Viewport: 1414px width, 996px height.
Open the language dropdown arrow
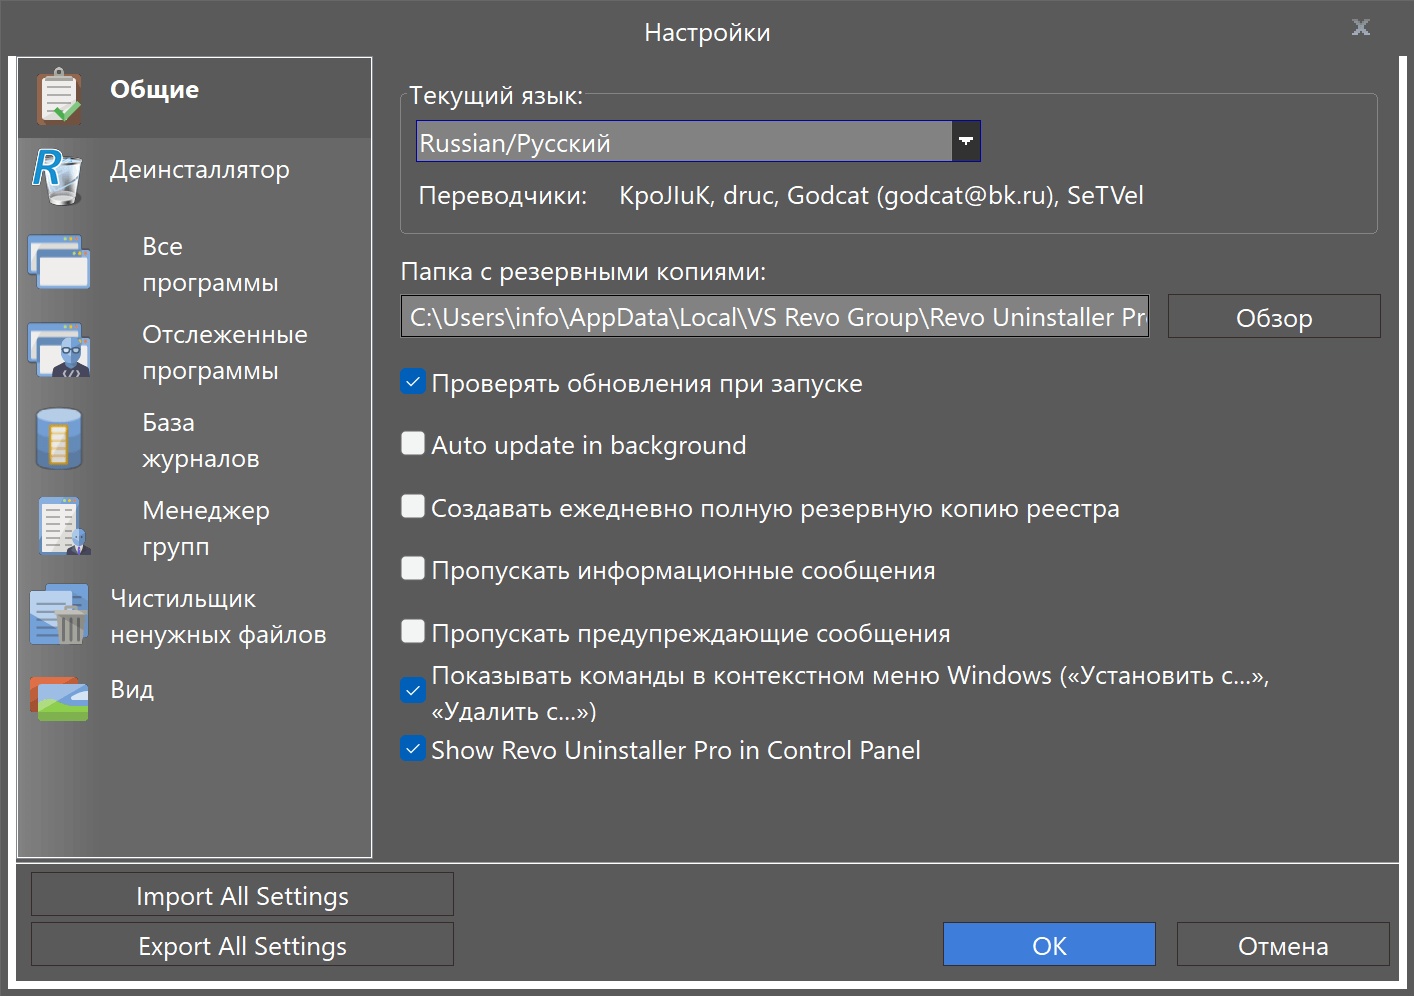click(966, 141)
